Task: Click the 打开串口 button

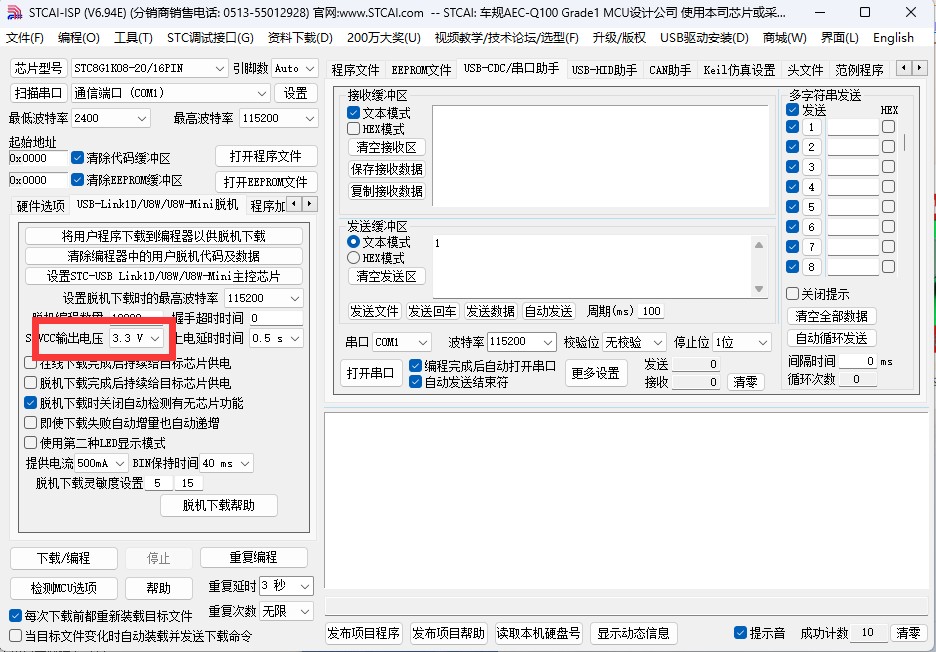Action: (371, 373)
